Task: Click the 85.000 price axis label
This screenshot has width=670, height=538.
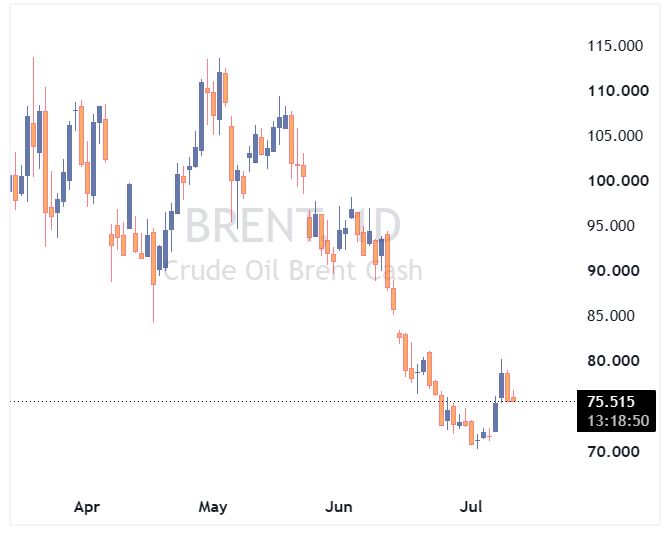Action: tap(611, 316)
